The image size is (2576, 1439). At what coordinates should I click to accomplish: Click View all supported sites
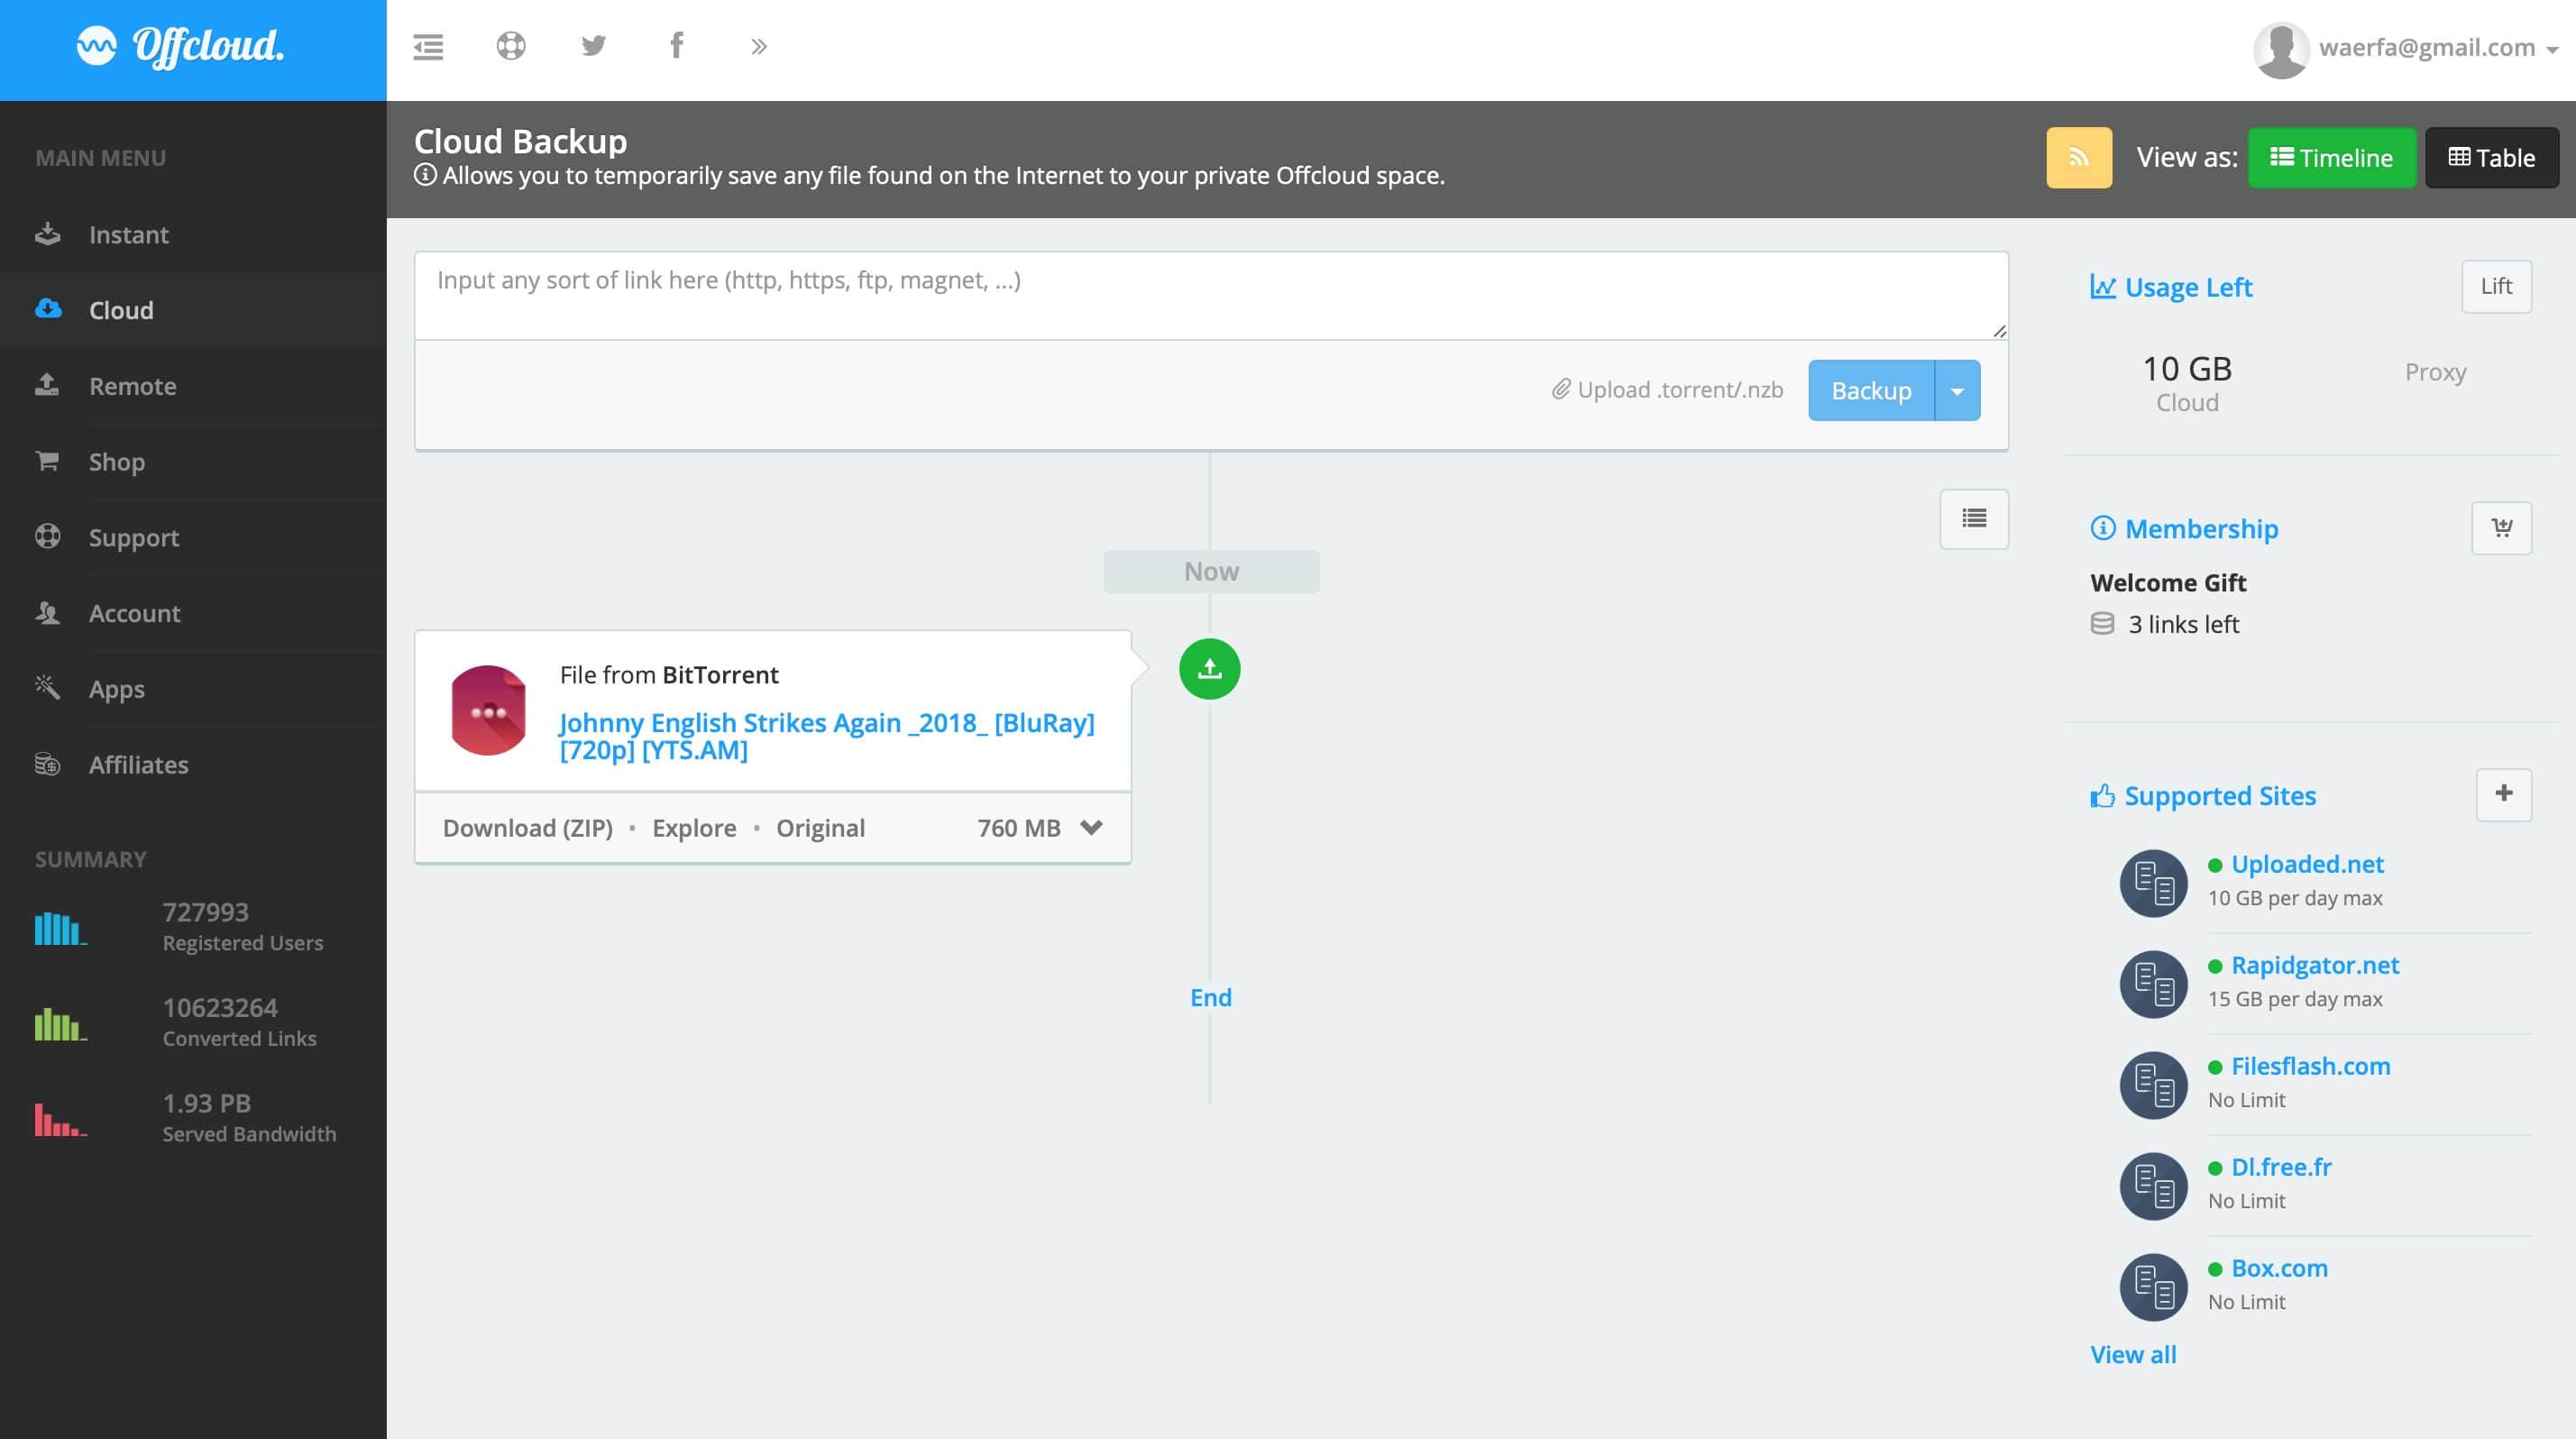pos(2132,1354)
